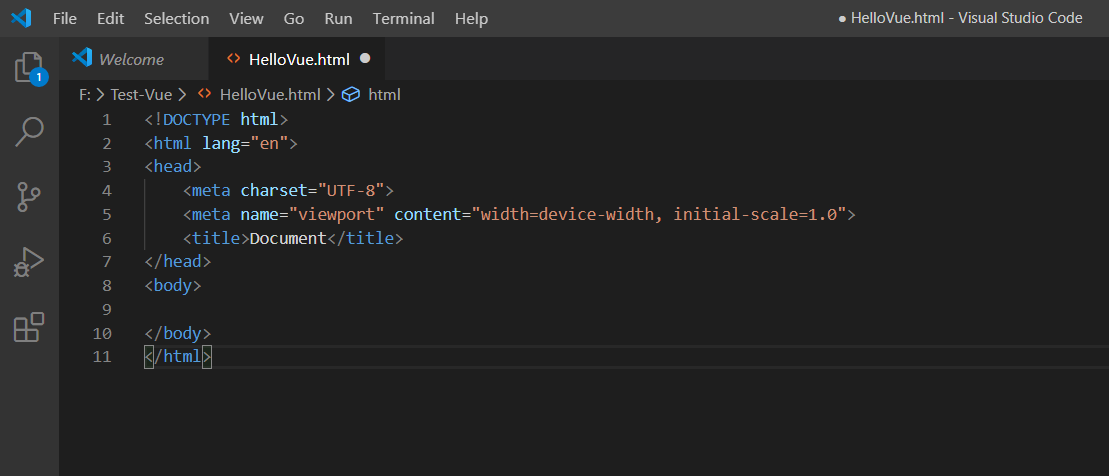Viewport: 1109px width, 476px height.
Task: Open the Run and Debug view icon
Action: [x=29, y=262]
